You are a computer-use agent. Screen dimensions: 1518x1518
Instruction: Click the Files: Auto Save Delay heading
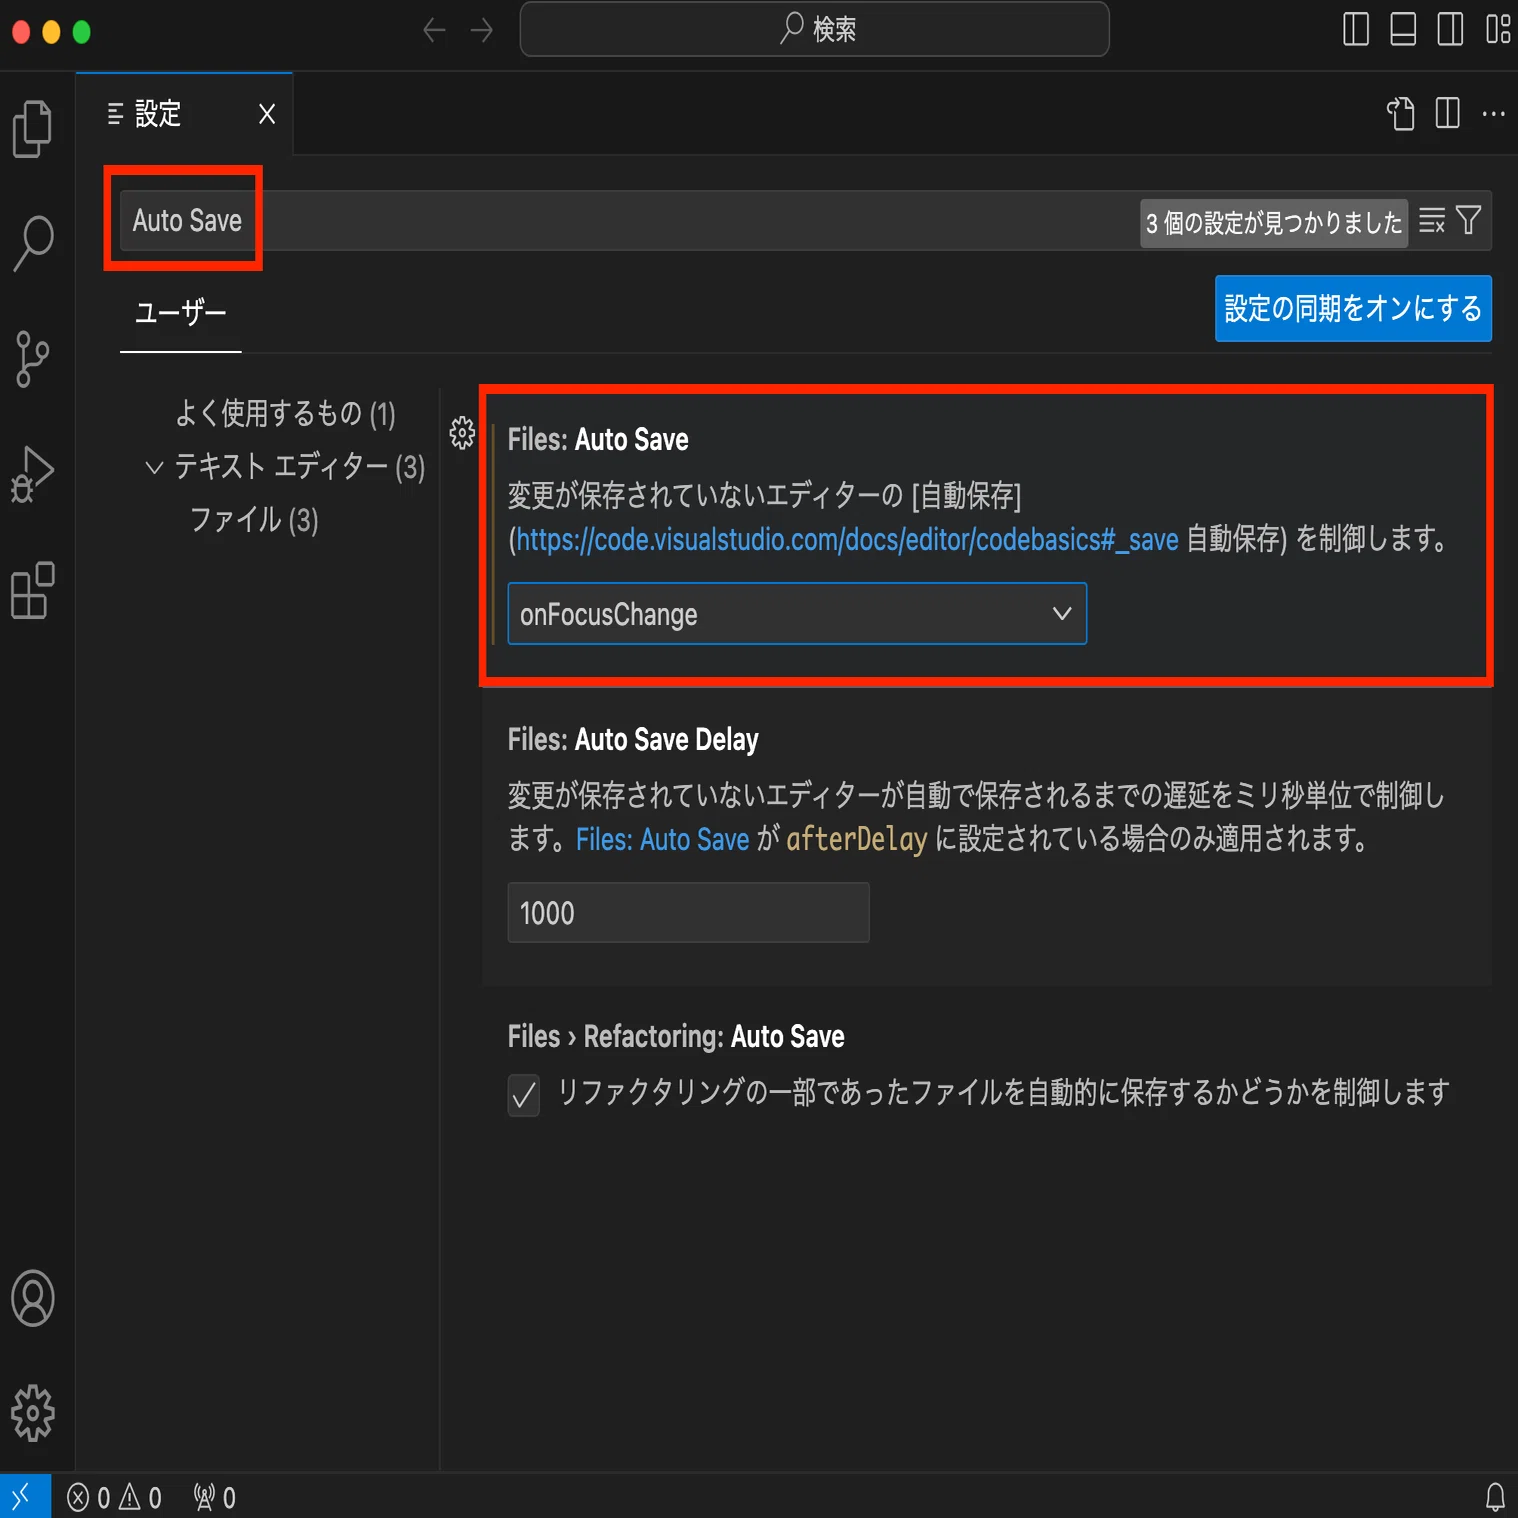(633, 740)
